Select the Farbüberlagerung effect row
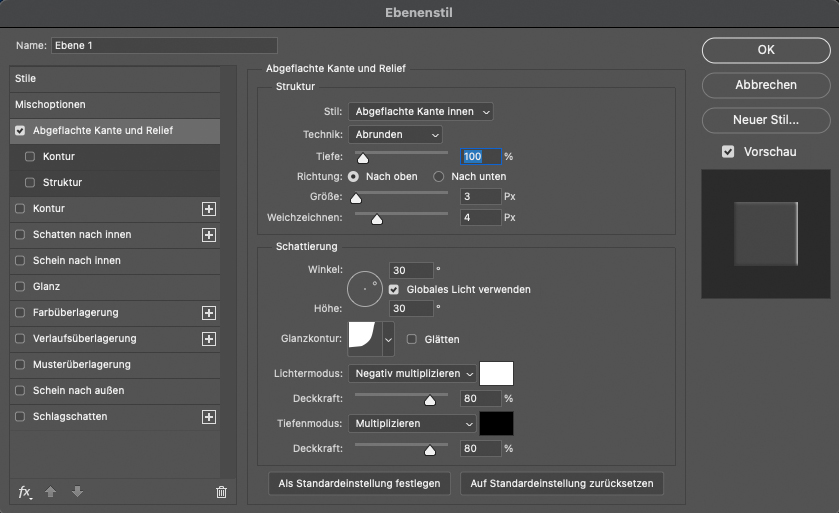Viewport: 839px width, 513px height. [115, 313]
